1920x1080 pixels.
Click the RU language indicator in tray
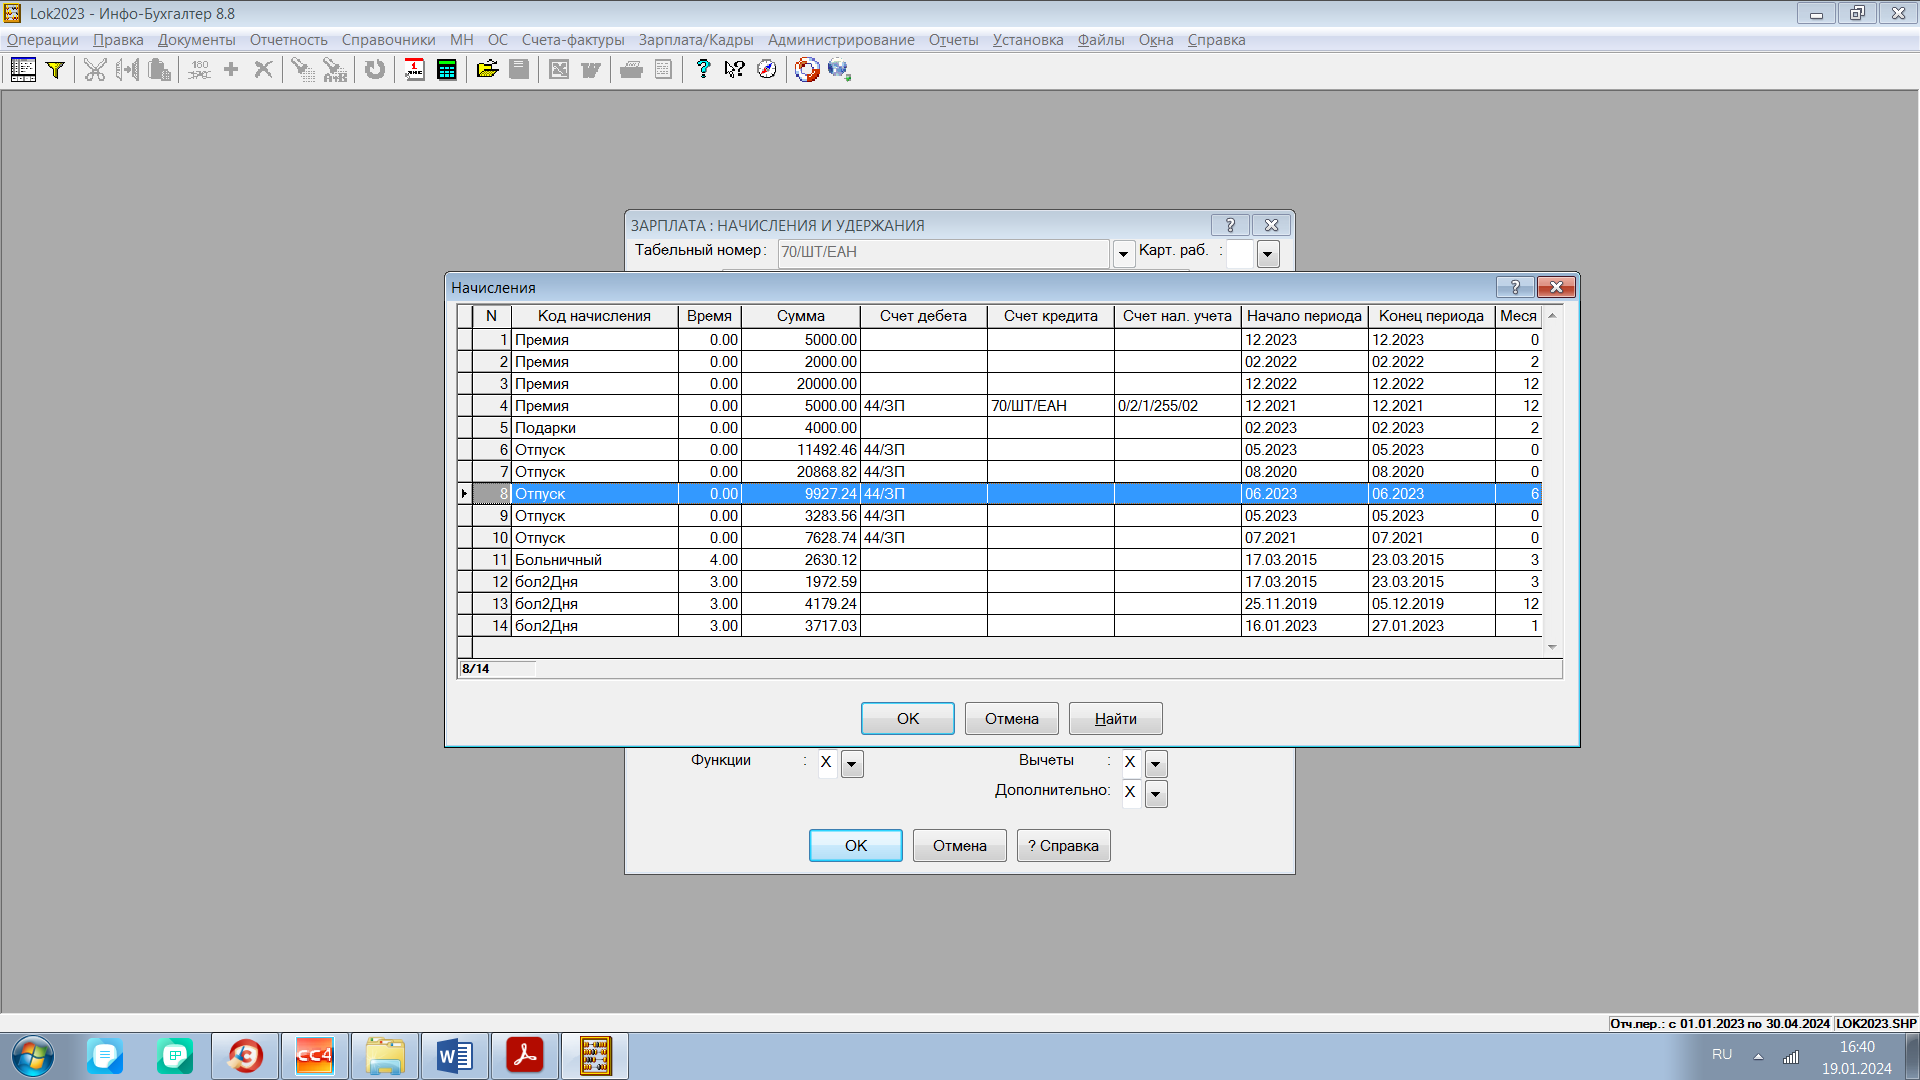pyautogui.click(x=1722, y=1055)
